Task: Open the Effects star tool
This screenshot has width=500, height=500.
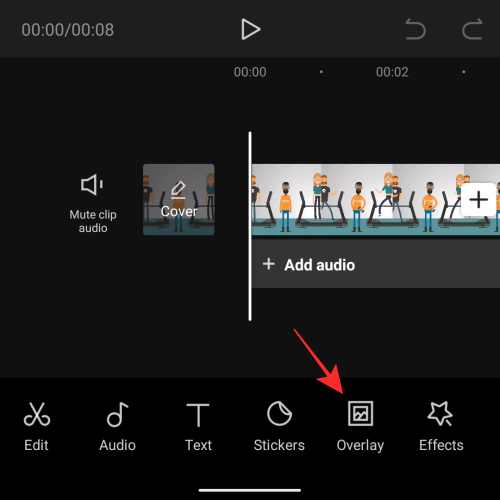Action: [x=441, y=427]
